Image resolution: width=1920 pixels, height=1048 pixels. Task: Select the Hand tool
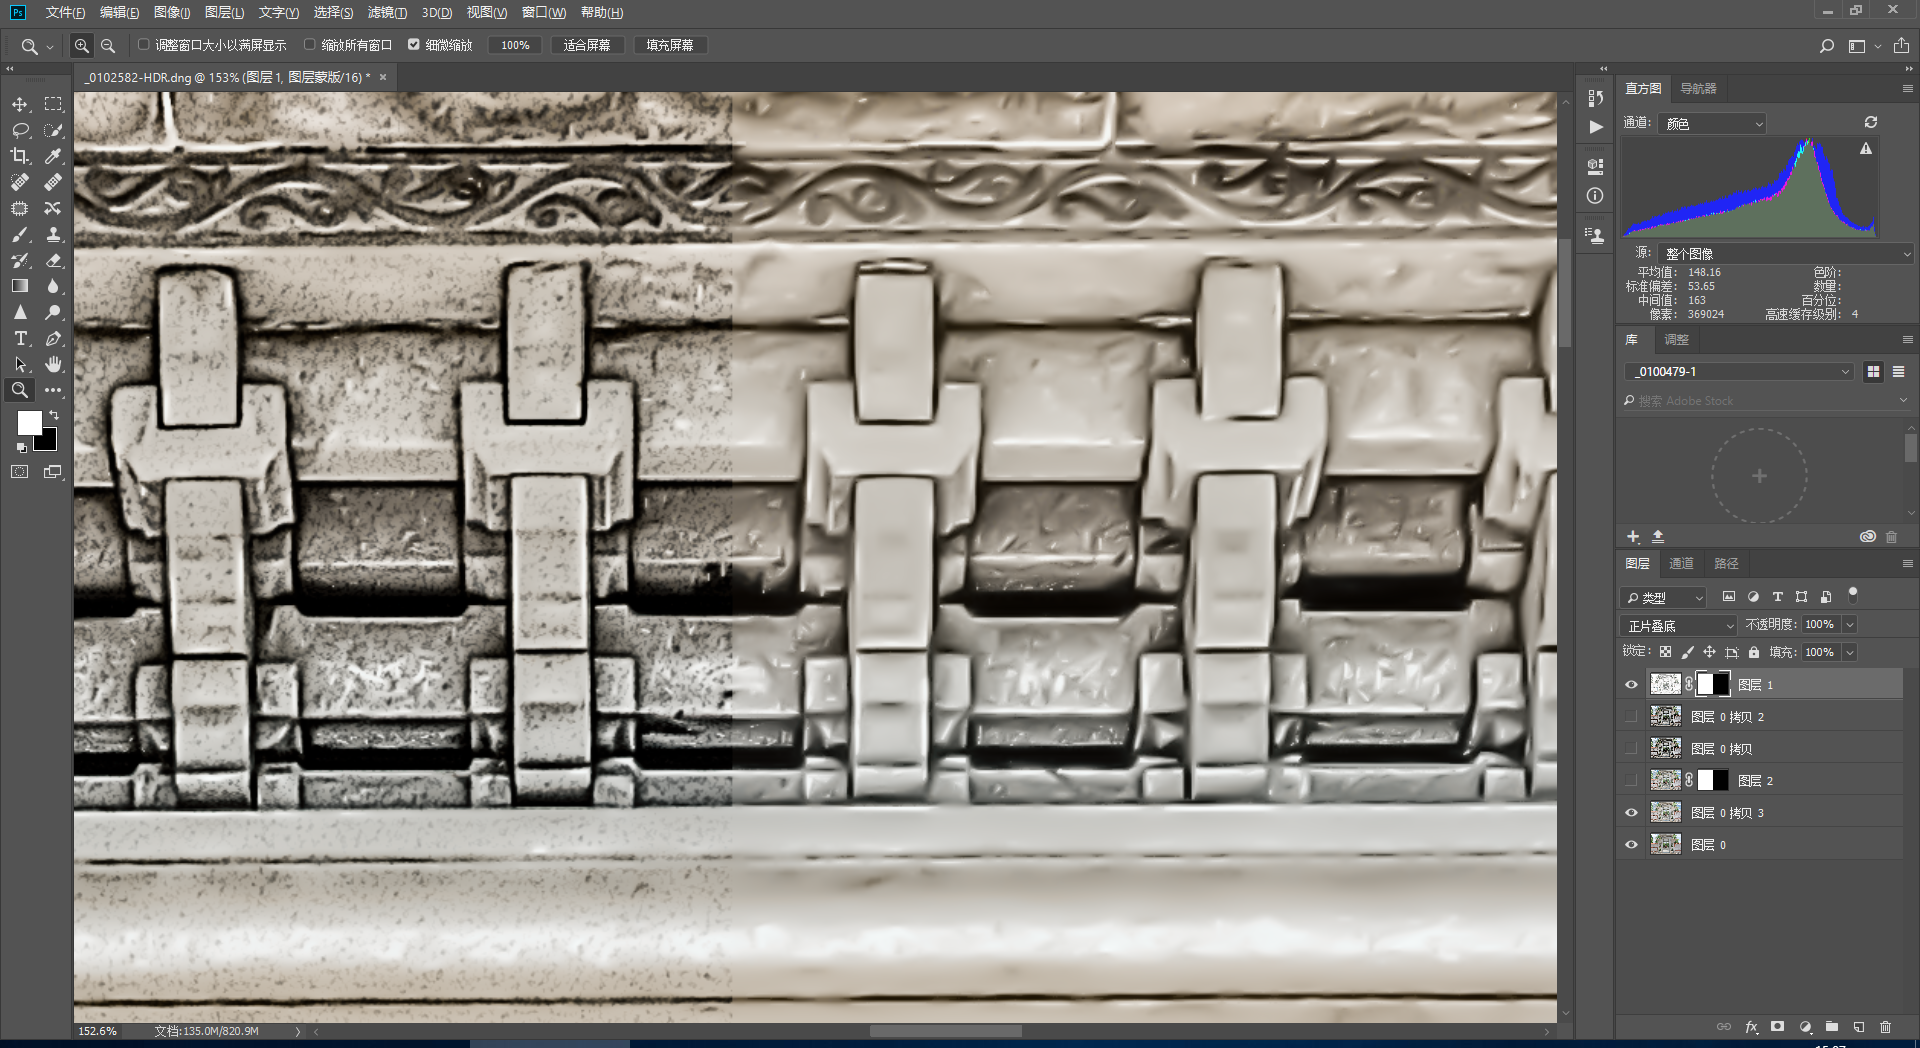(x=53, y=364)
